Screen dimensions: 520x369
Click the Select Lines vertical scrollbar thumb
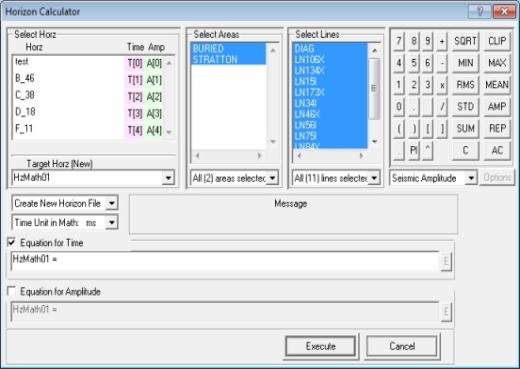[374, 89]
